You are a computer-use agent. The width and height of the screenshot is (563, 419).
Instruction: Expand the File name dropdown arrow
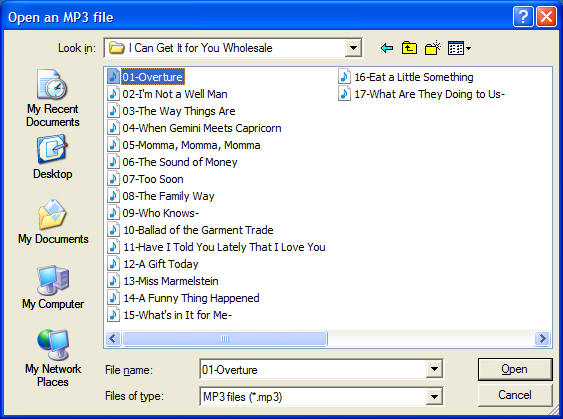[x=434, y=369]
